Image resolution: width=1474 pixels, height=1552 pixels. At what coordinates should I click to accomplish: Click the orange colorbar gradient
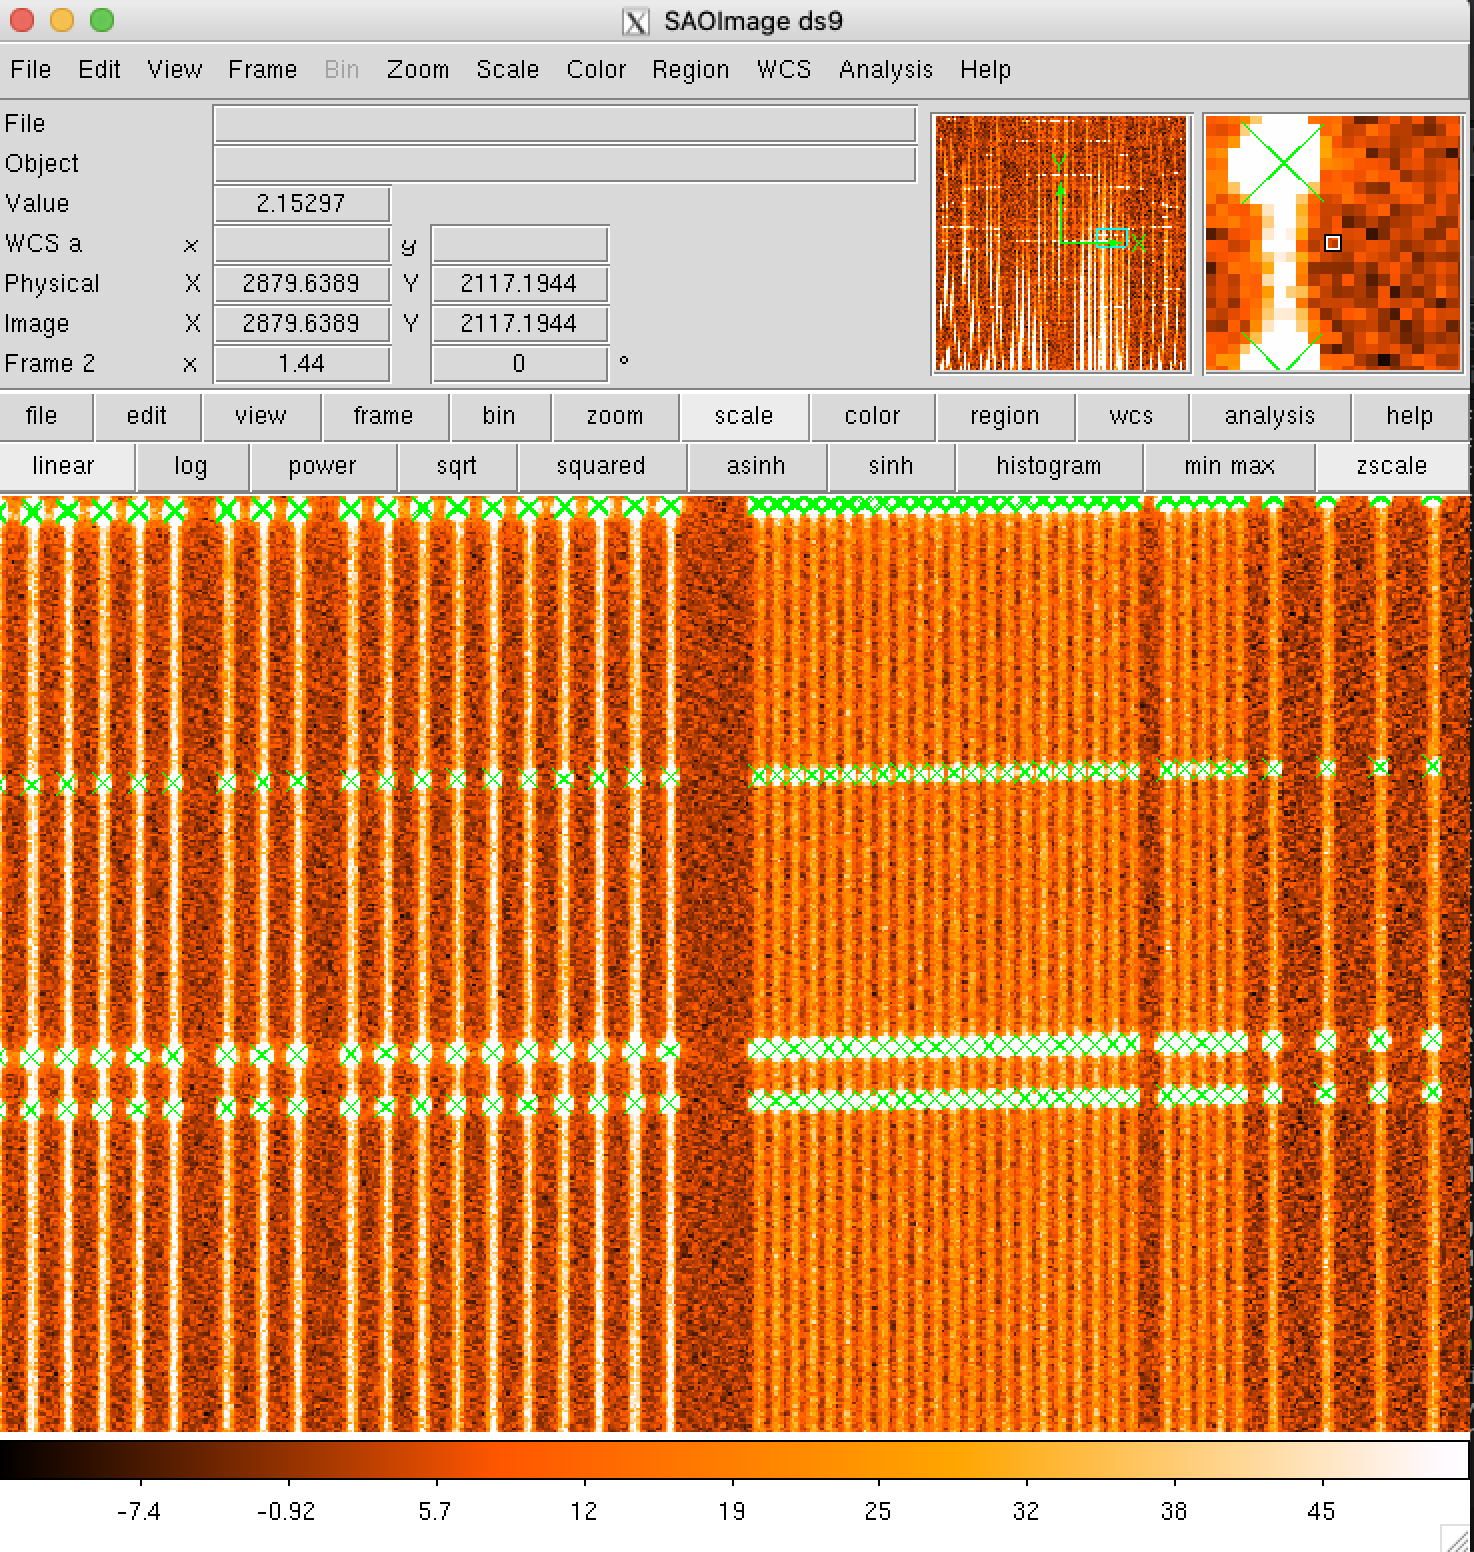pyautogui.click(x=735, y=1459)
